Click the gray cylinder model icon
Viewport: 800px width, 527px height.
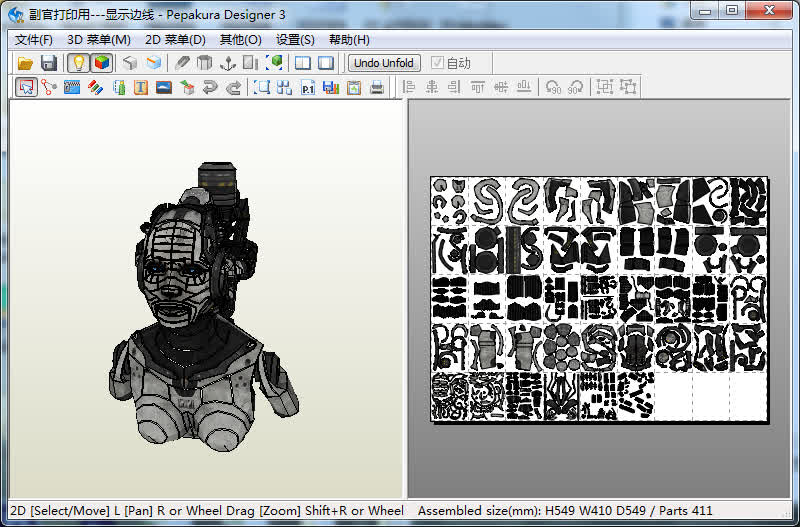[205, 63]
